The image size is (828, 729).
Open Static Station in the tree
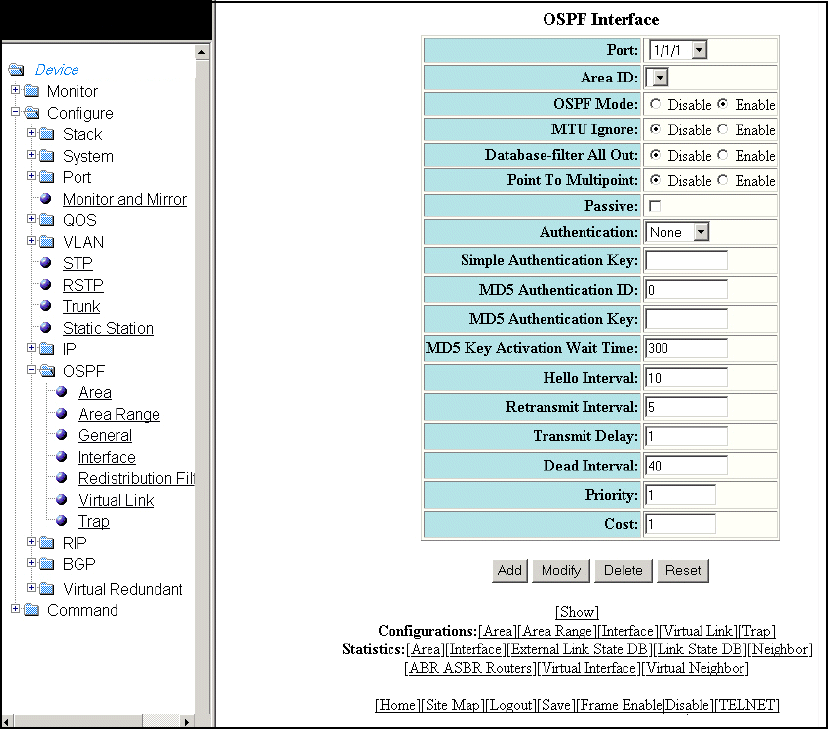pos(108,328)
